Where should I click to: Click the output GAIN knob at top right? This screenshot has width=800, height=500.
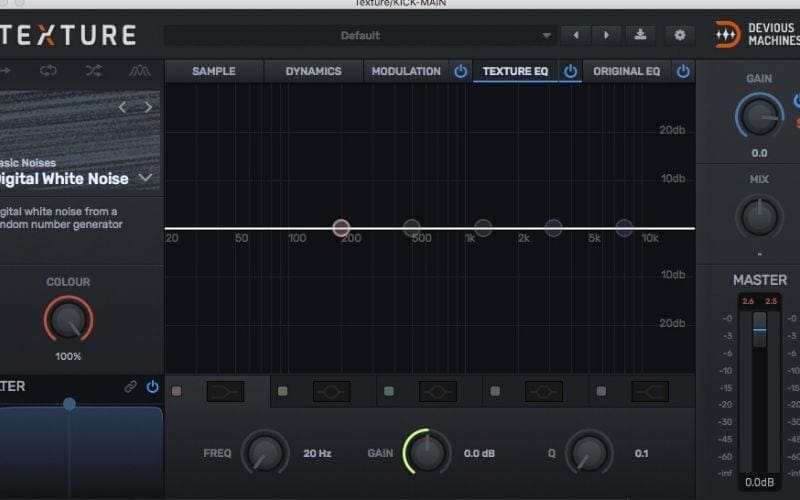point(759,116)
